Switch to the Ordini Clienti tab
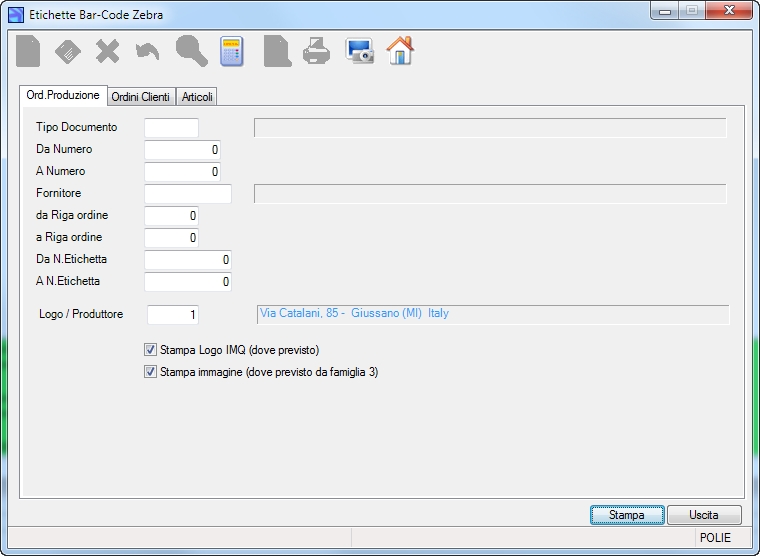760x556 pixels. 141,97
